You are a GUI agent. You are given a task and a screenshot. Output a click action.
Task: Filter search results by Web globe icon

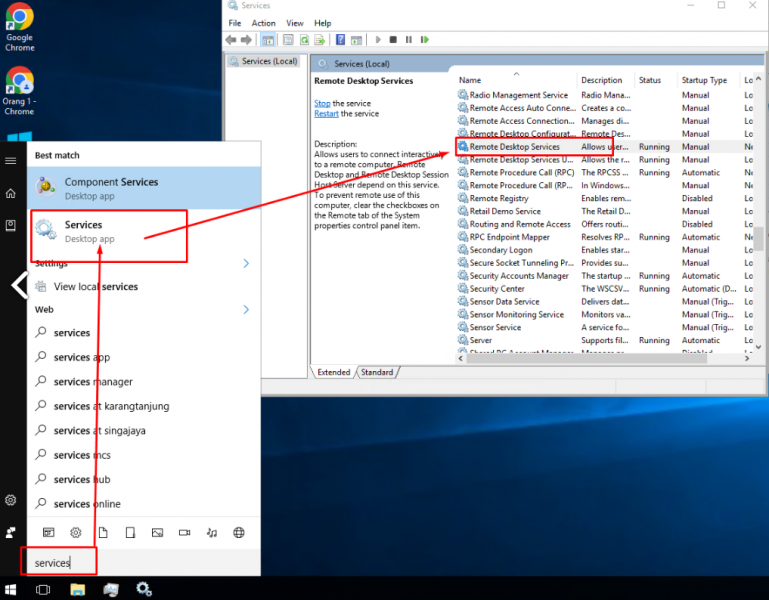click(x=238, y=533)
